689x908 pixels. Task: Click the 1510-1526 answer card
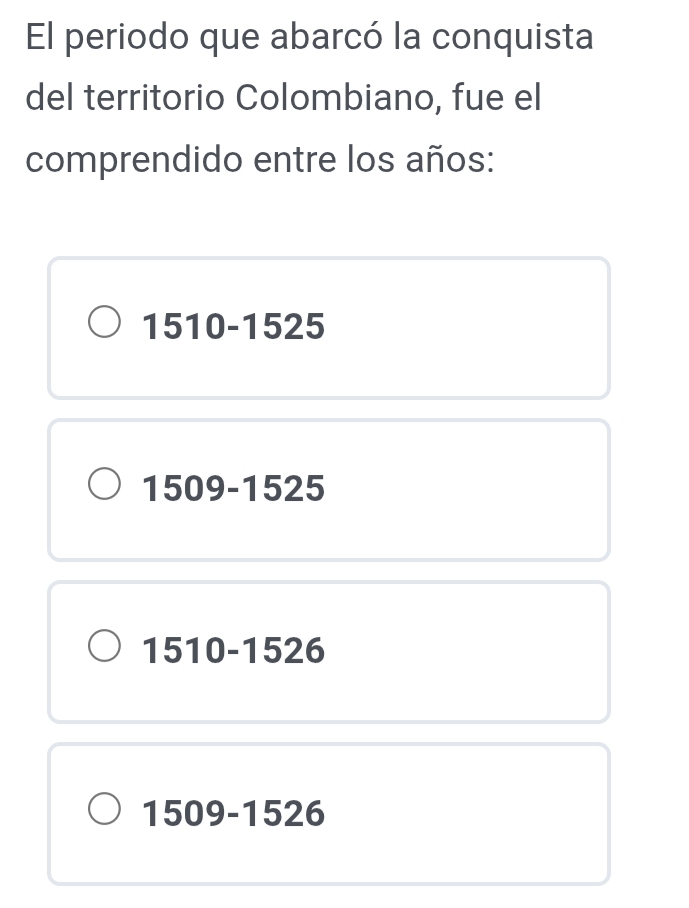coord(330,650)
